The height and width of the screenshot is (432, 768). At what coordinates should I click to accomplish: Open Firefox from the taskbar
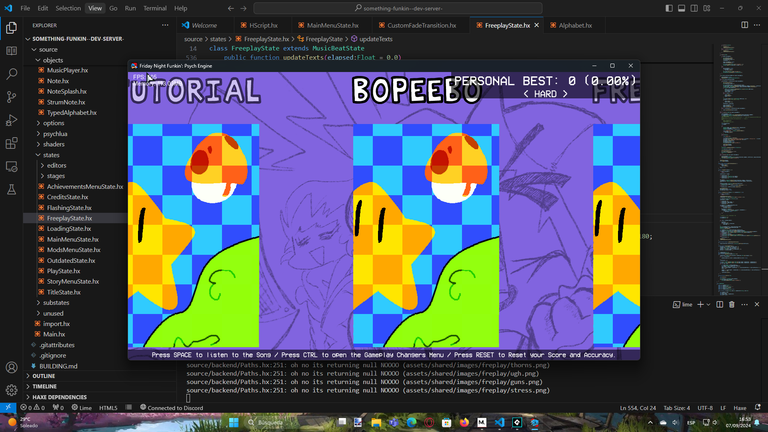[x=464, y=422]
